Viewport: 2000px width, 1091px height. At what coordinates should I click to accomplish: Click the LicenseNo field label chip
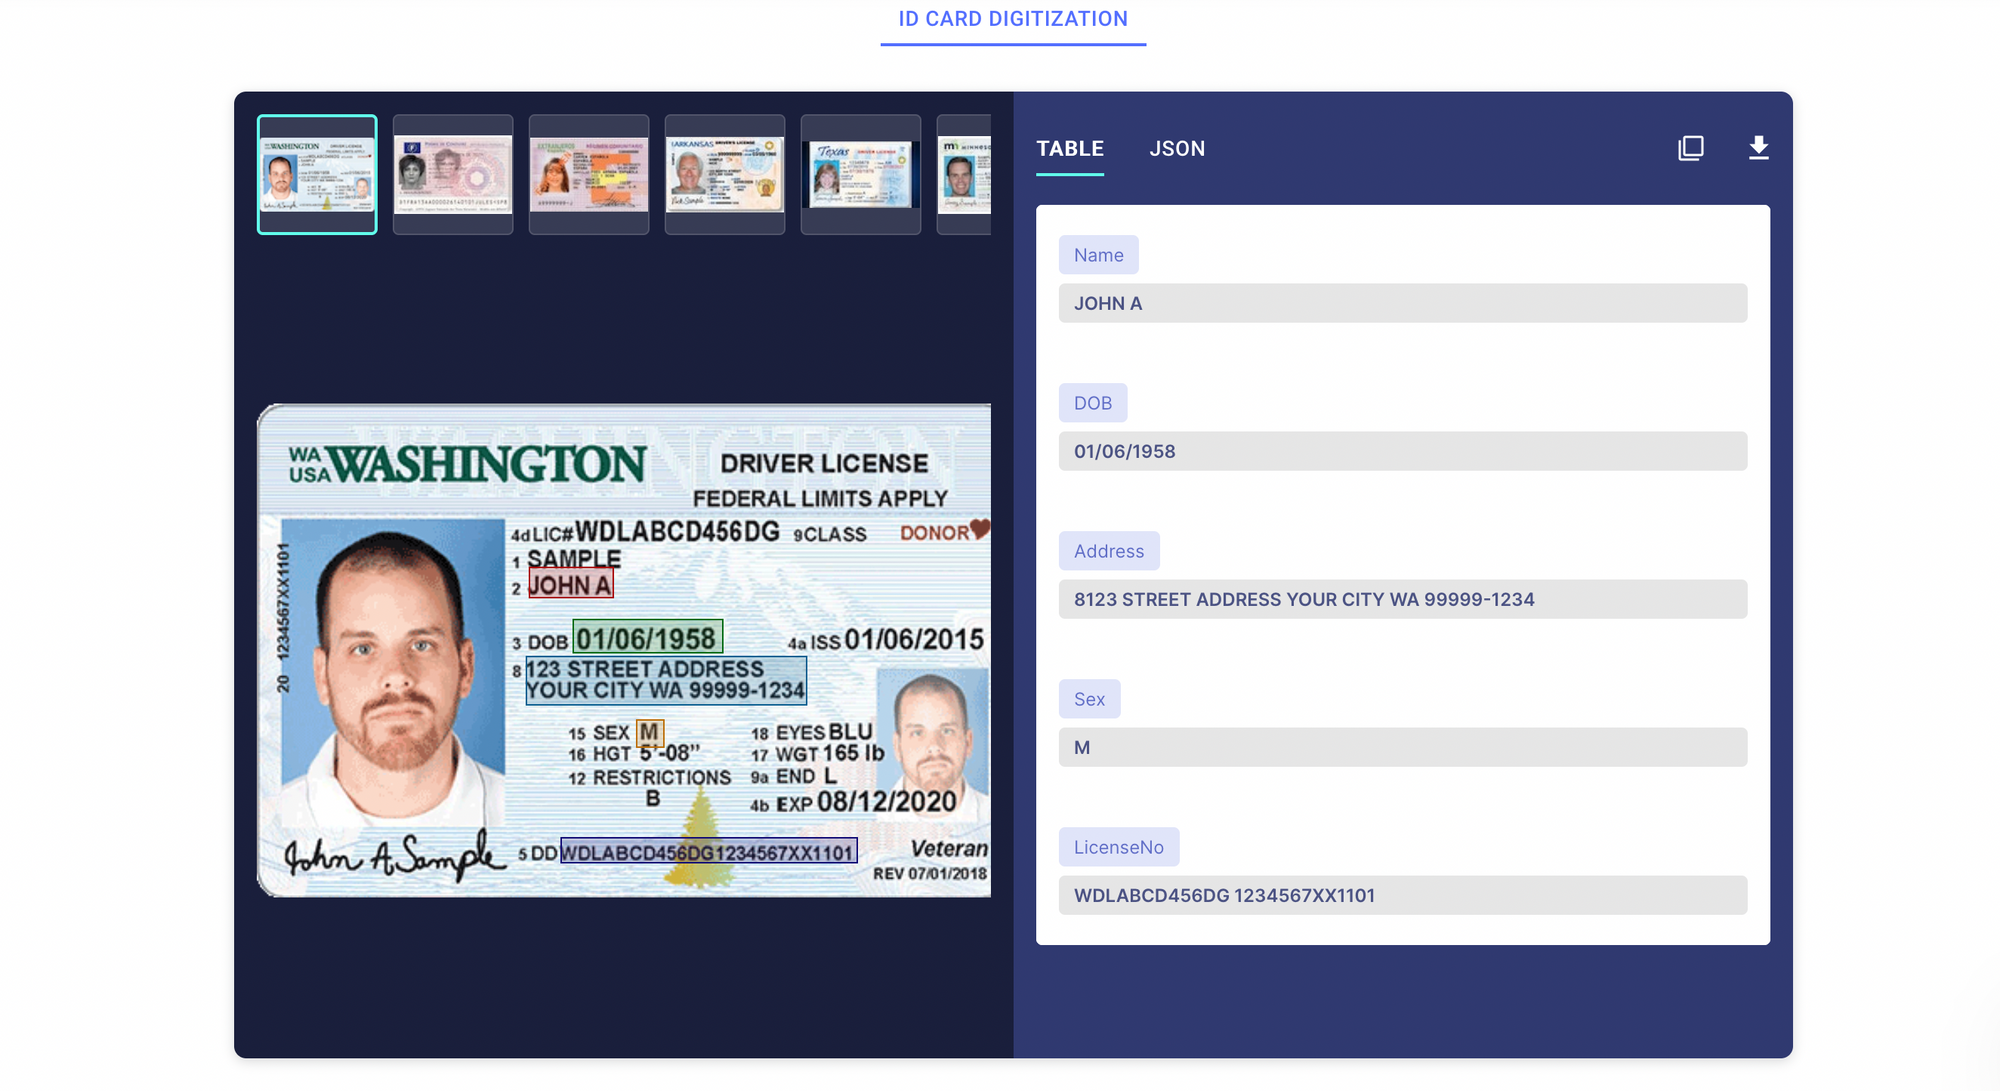coord(1119,846)
